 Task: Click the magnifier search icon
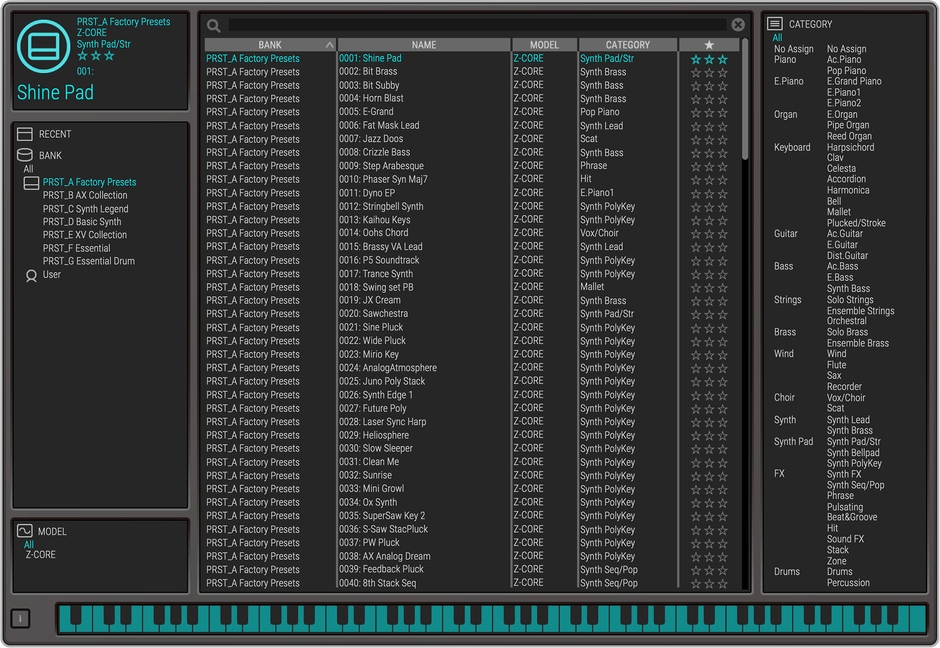[213, 25]
